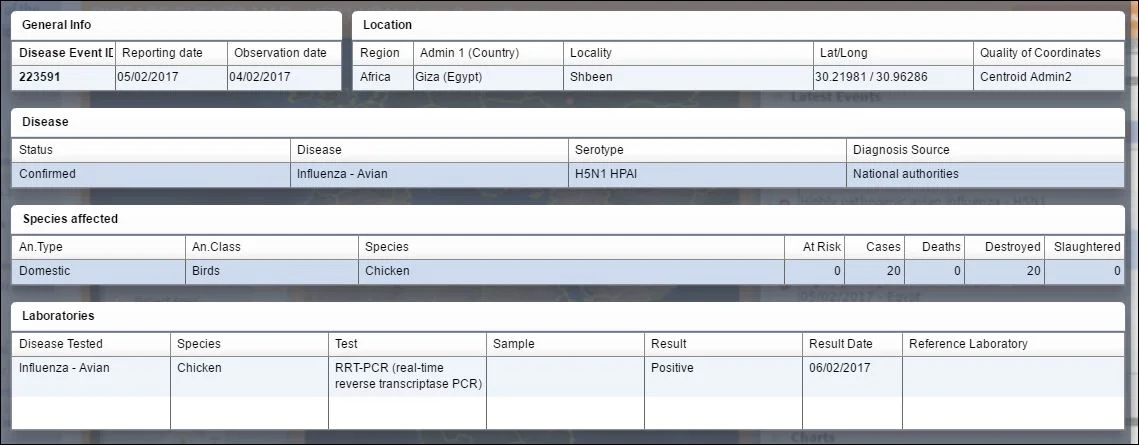Select the National authorities diagnosis source
The width and height of the screenshot is (1139, 445).
point(985,174)
